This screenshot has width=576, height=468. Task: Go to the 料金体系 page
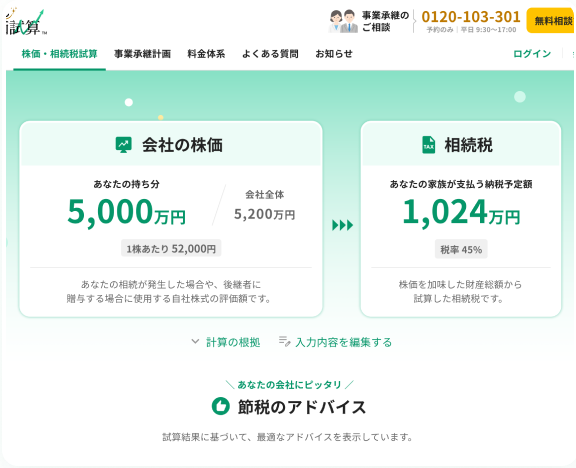click(206, 54)
